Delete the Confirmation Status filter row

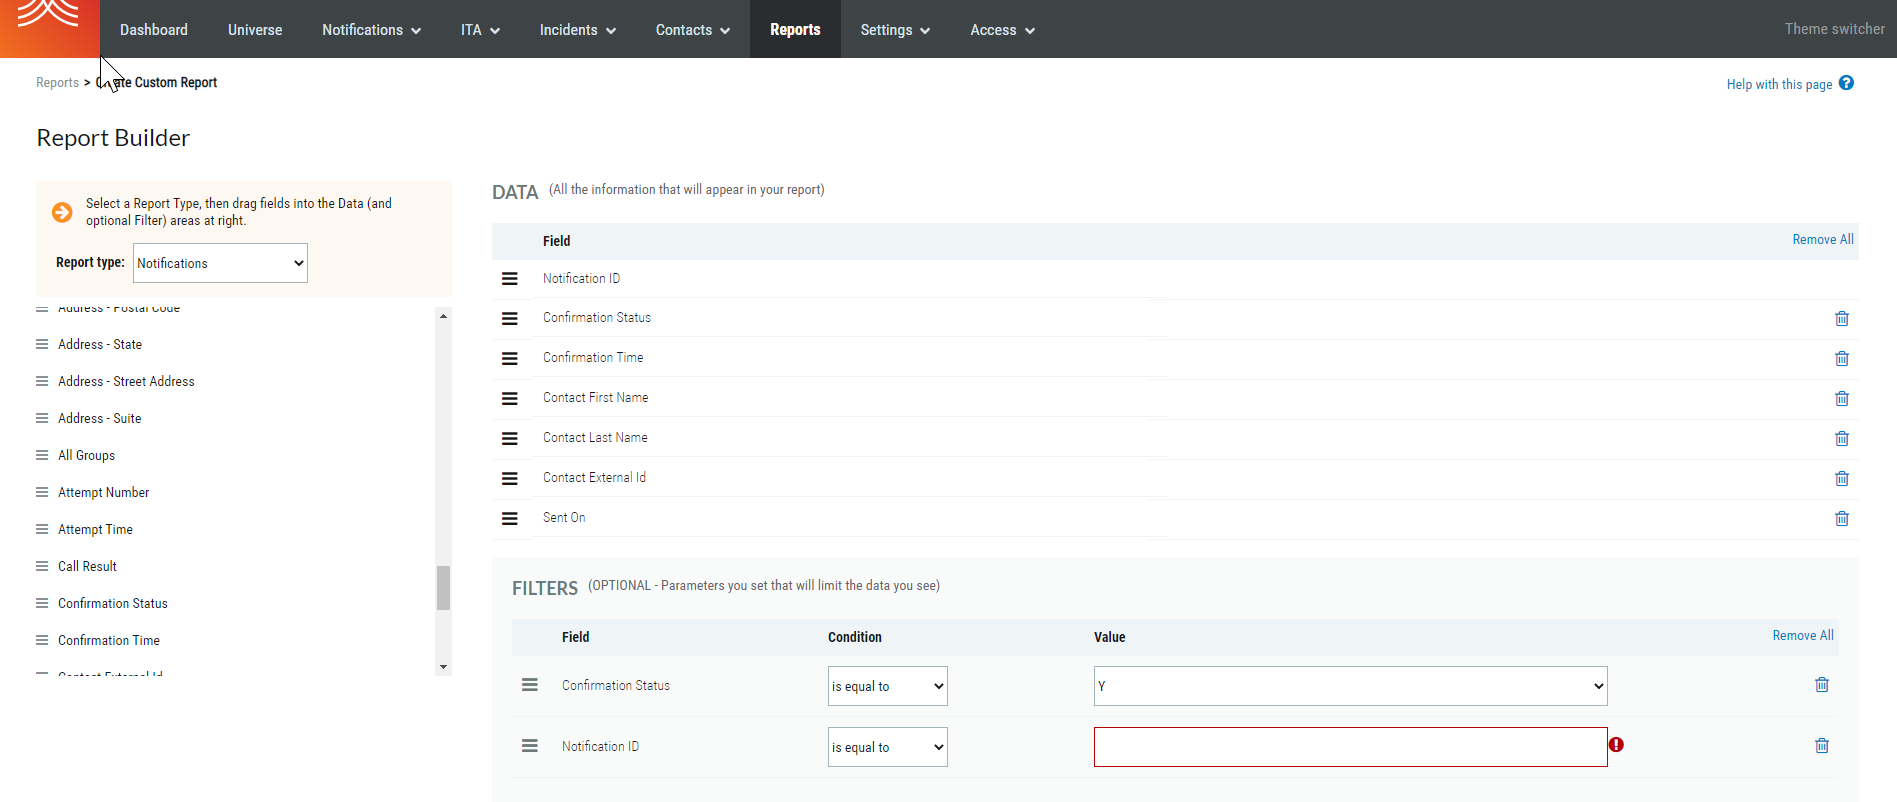(1821, 685)
